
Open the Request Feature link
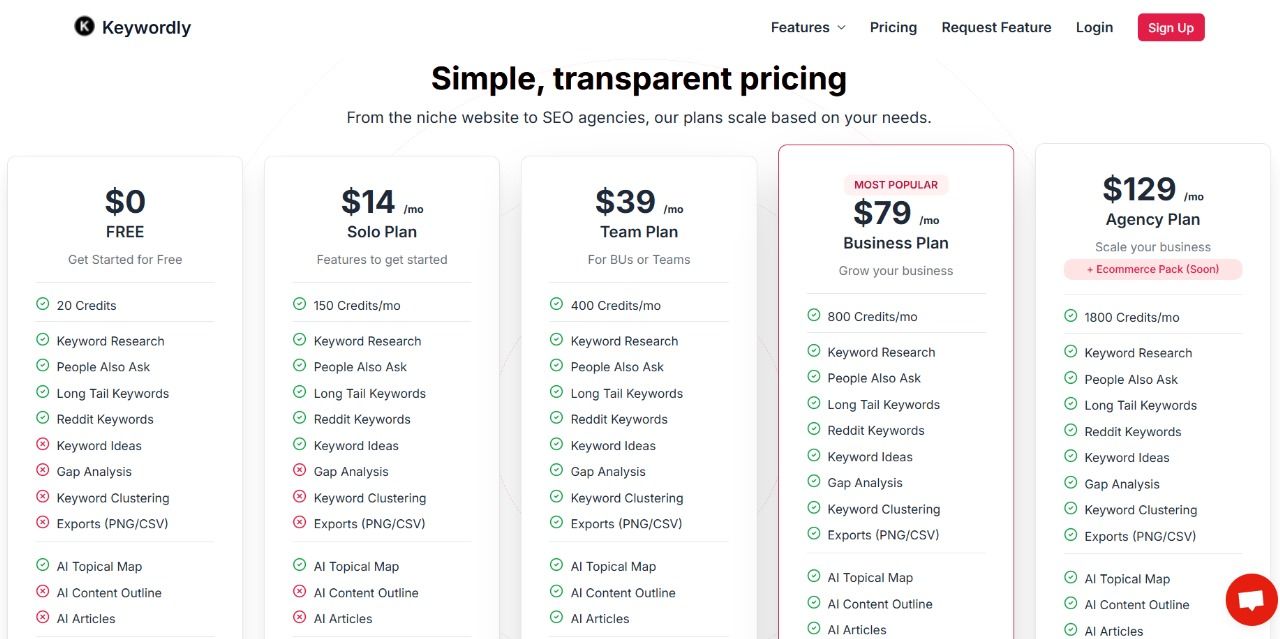pyautogui.click(x=996, y=28)
